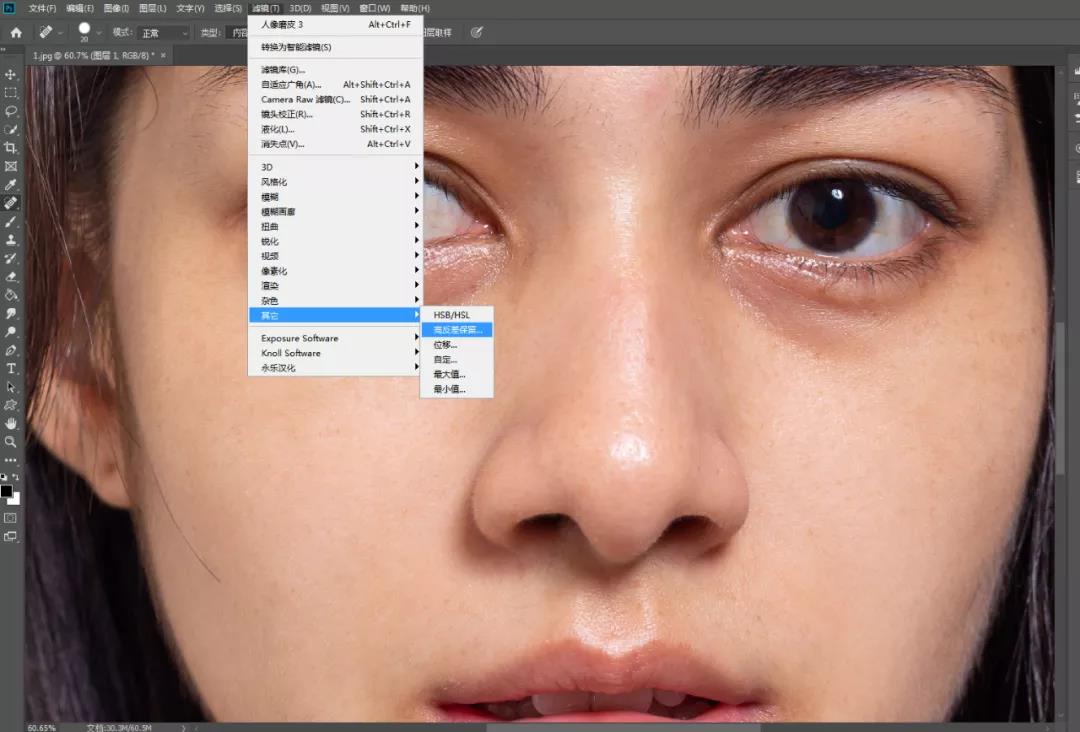Select the Eraser tool

pyautogui.click(x=11, y=277)
